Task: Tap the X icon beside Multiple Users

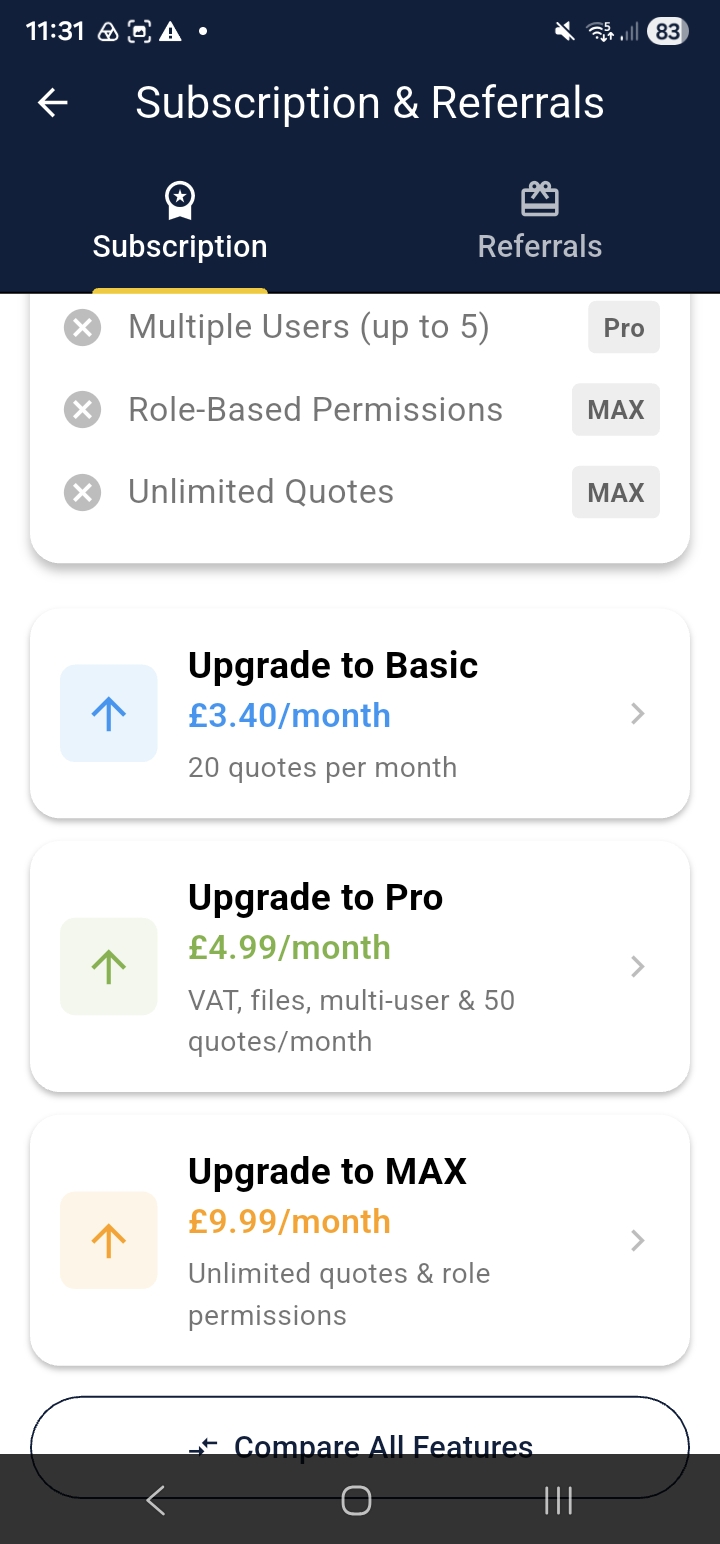Action: click(x=83, y=327)
